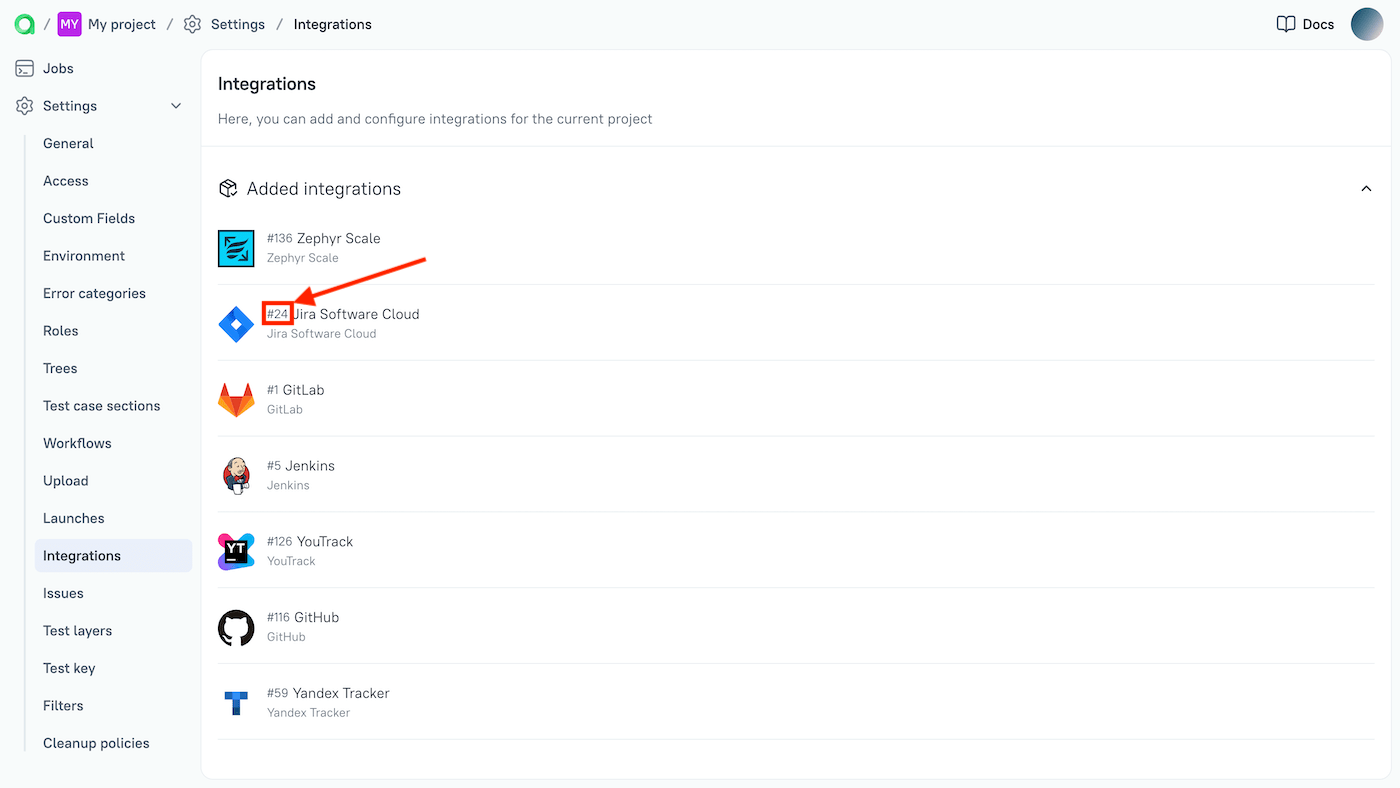Click the sidebar Settings gear icon
The height and width of the screenshot is (788, 1400).
(x=25, y=106)
